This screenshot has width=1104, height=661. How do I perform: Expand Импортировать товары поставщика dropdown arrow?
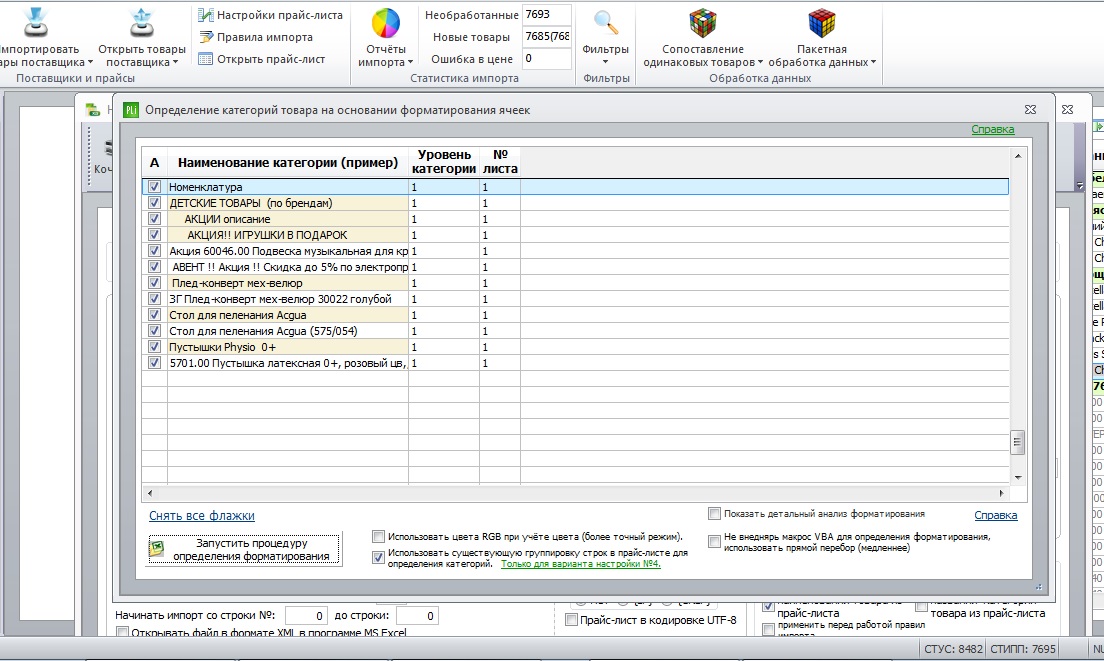tap(90, 63)
